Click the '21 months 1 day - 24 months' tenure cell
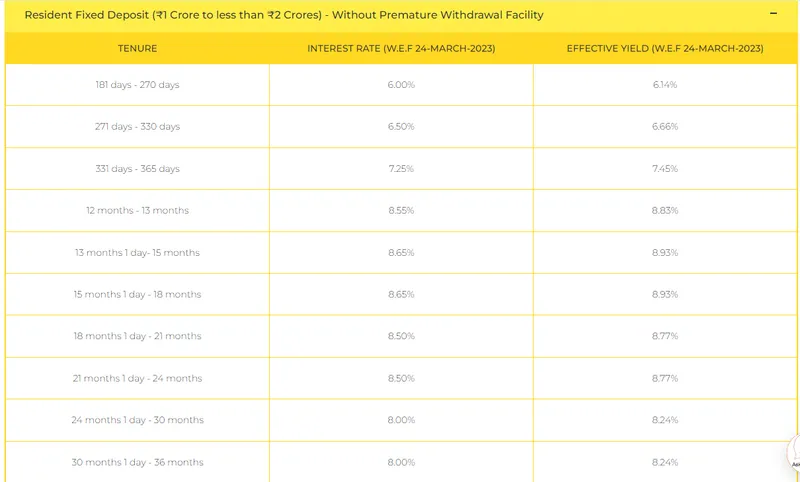 [x=137, y=378]
